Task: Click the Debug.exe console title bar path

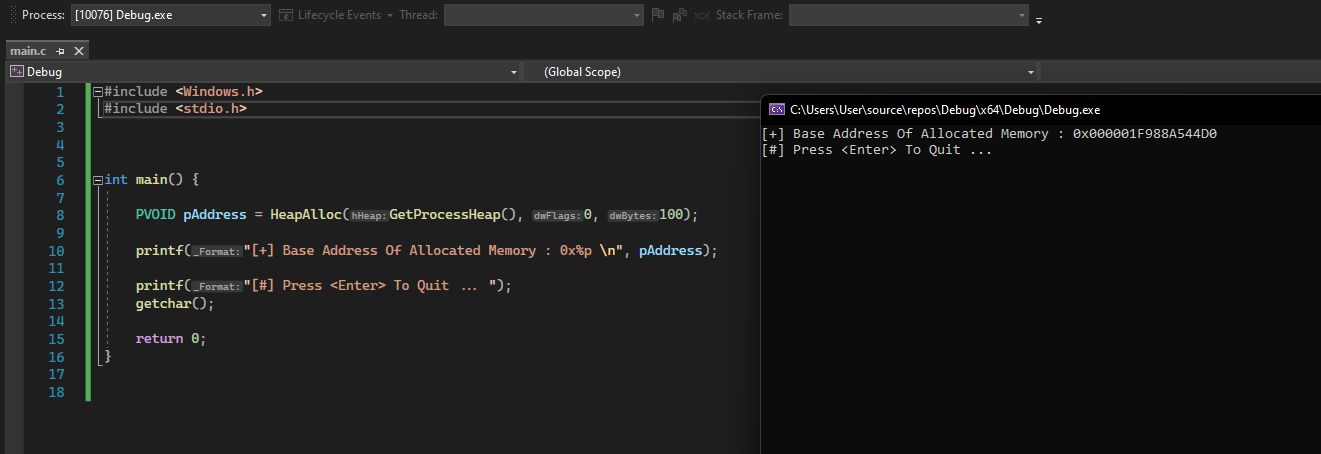Action: 945,110
